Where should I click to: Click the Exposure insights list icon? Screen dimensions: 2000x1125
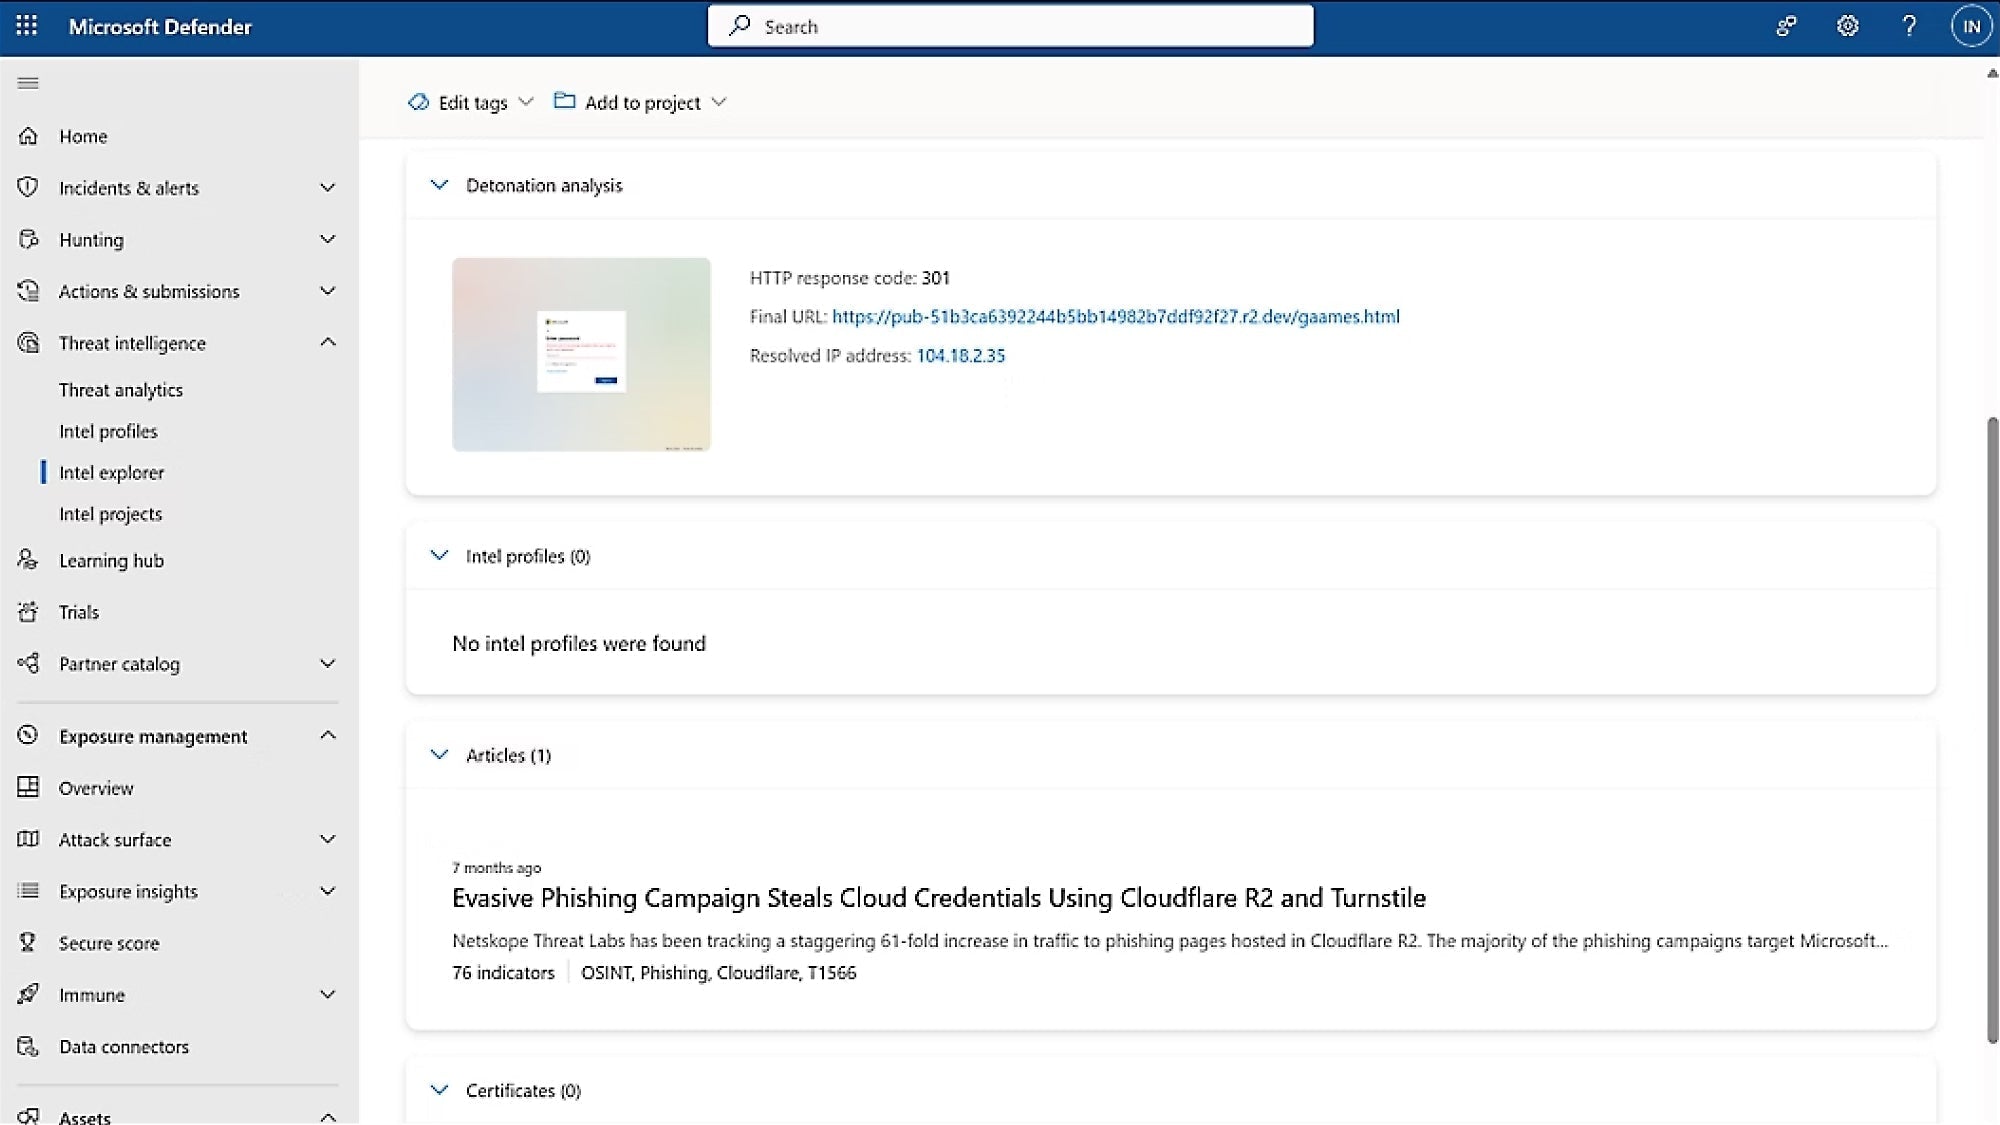pyautogui.click(x=28, y=890)
